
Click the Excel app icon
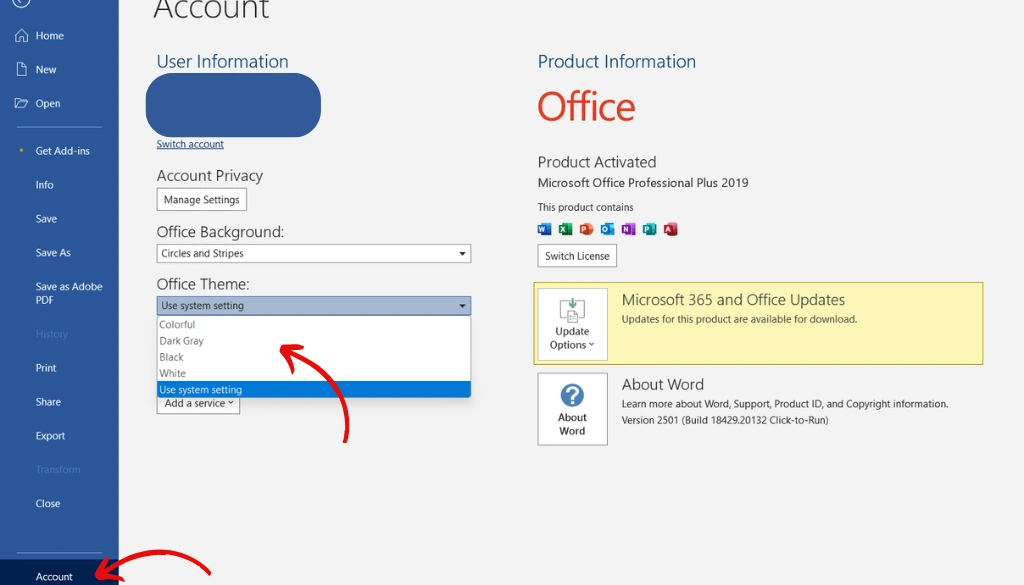[565, 229]
